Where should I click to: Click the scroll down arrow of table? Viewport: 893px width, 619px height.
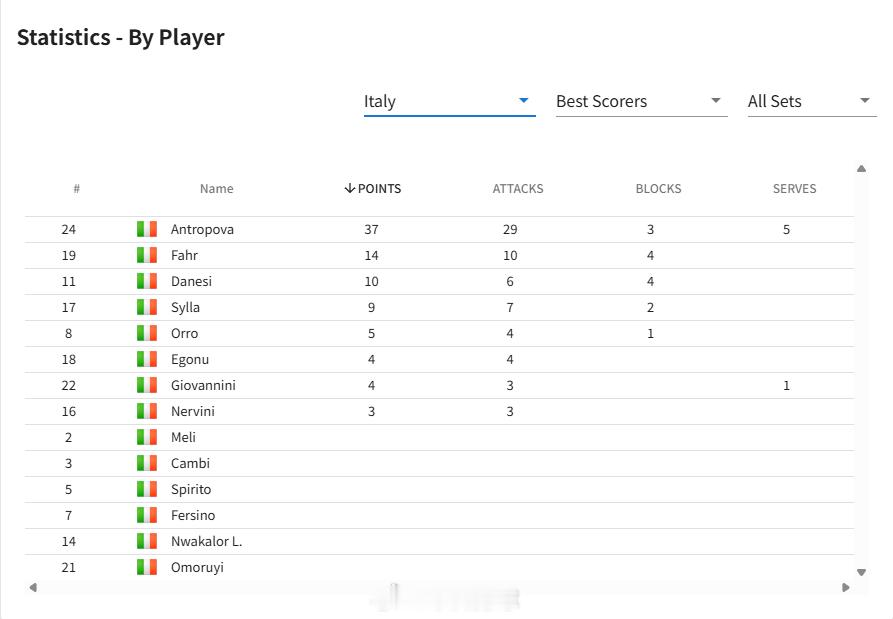tap(861, 572)
